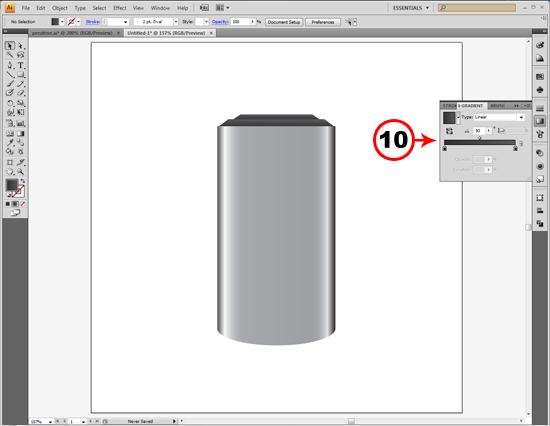Click the Document Setup button
Screen dimensions: 550x426
pos(284,22)
